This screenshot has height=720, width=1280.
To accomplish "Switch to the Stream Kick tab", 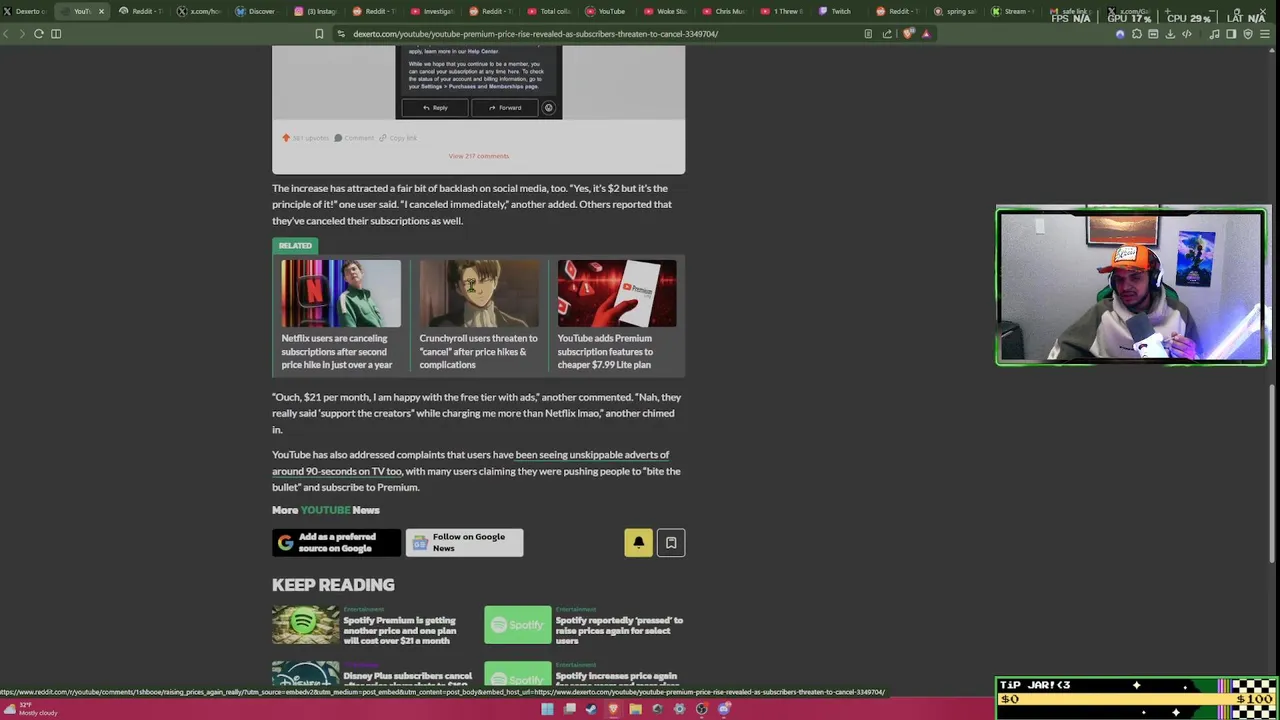I will click(x=1010, y=11).
